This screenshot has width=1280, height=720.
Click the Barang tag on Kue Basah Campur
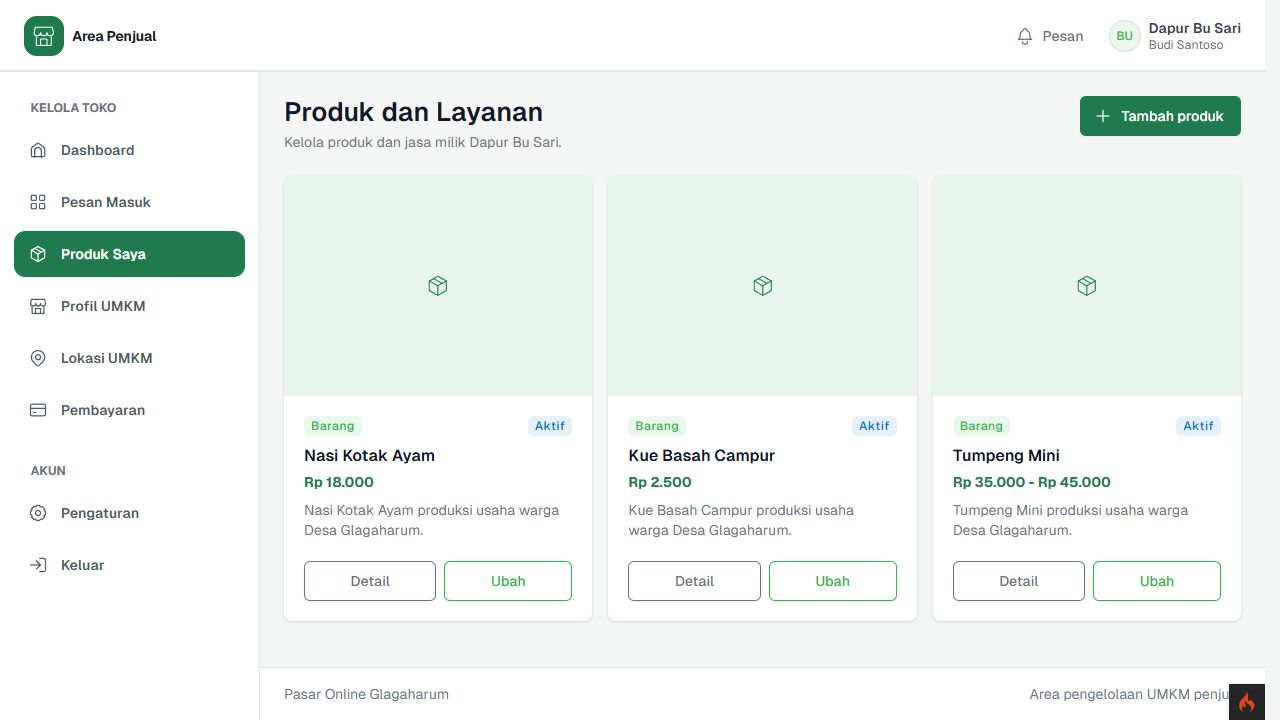pyautogui.click(x=657, y=426)
